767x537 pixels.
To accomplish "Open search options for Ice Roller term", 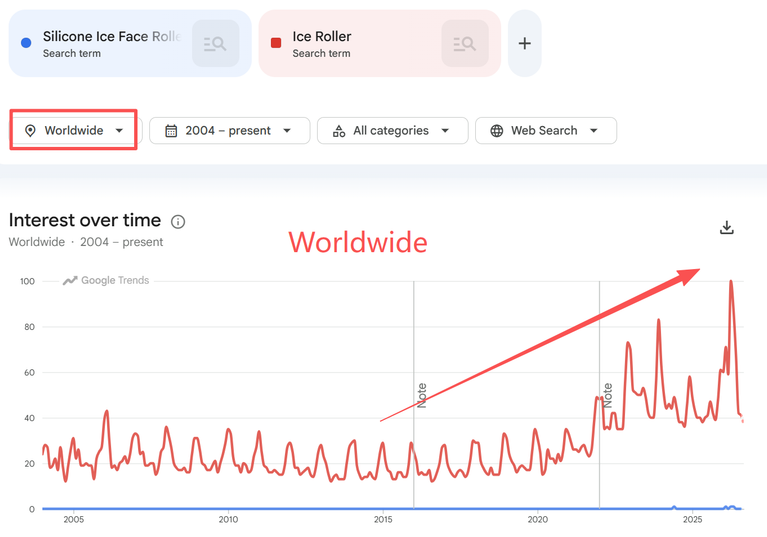I will (x=465, y=44).
